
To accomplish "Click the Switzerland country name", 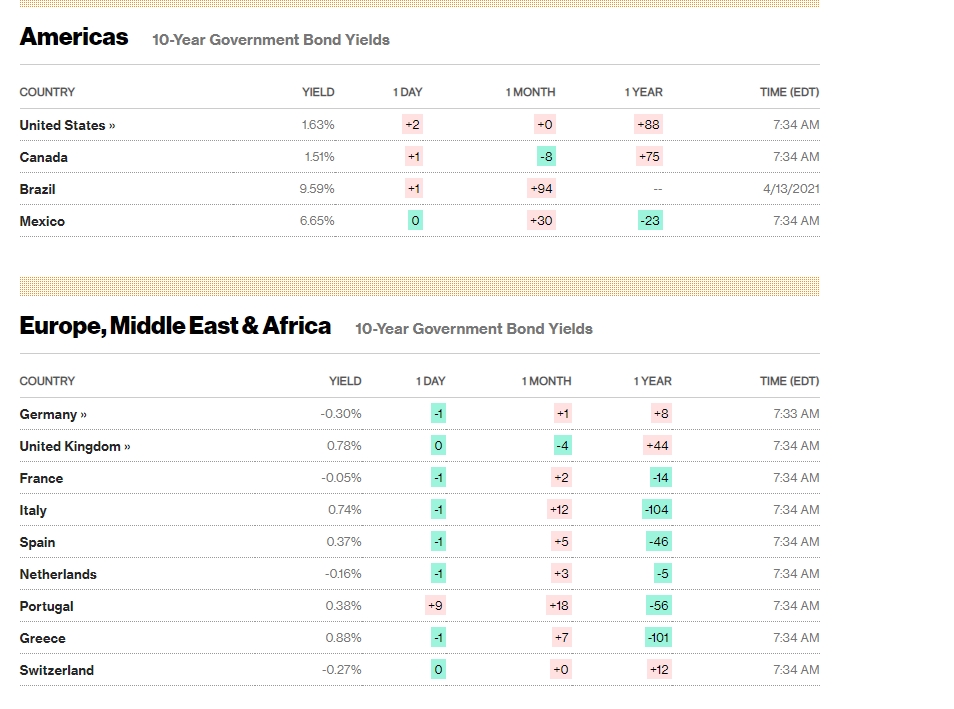I will [x=57, y=670].
